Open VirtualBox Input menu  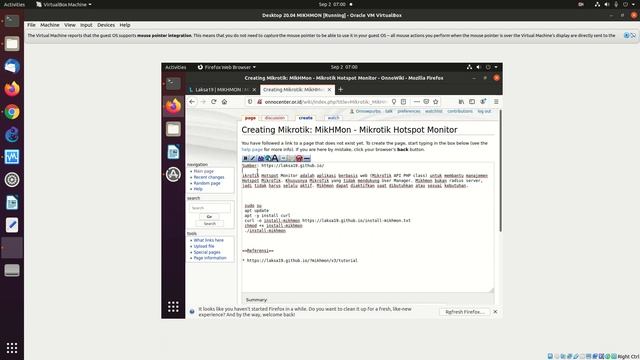pos(86,25)
